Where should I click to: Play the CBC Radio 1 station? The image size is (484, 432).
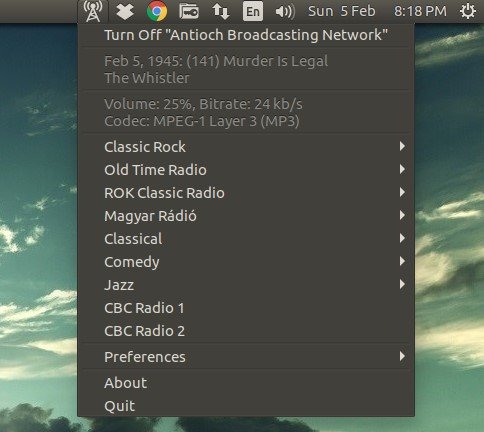tap(246, 308)
